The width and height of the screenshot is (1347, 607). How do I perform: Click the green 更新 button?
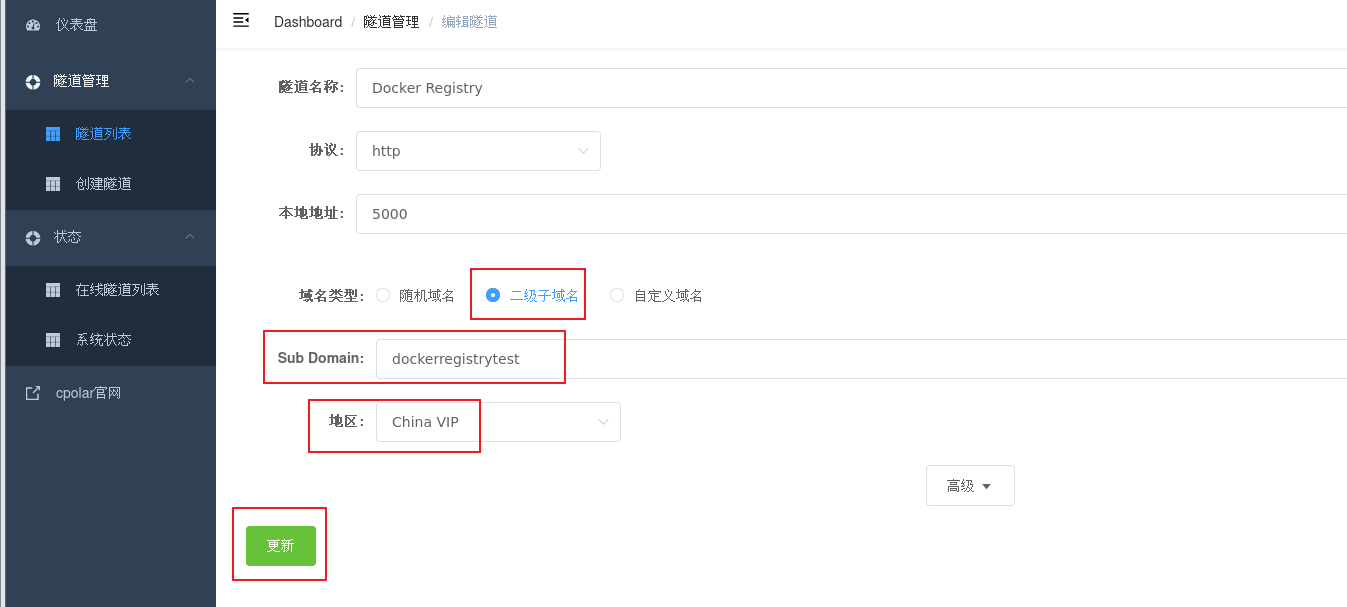tap(281, 546)
